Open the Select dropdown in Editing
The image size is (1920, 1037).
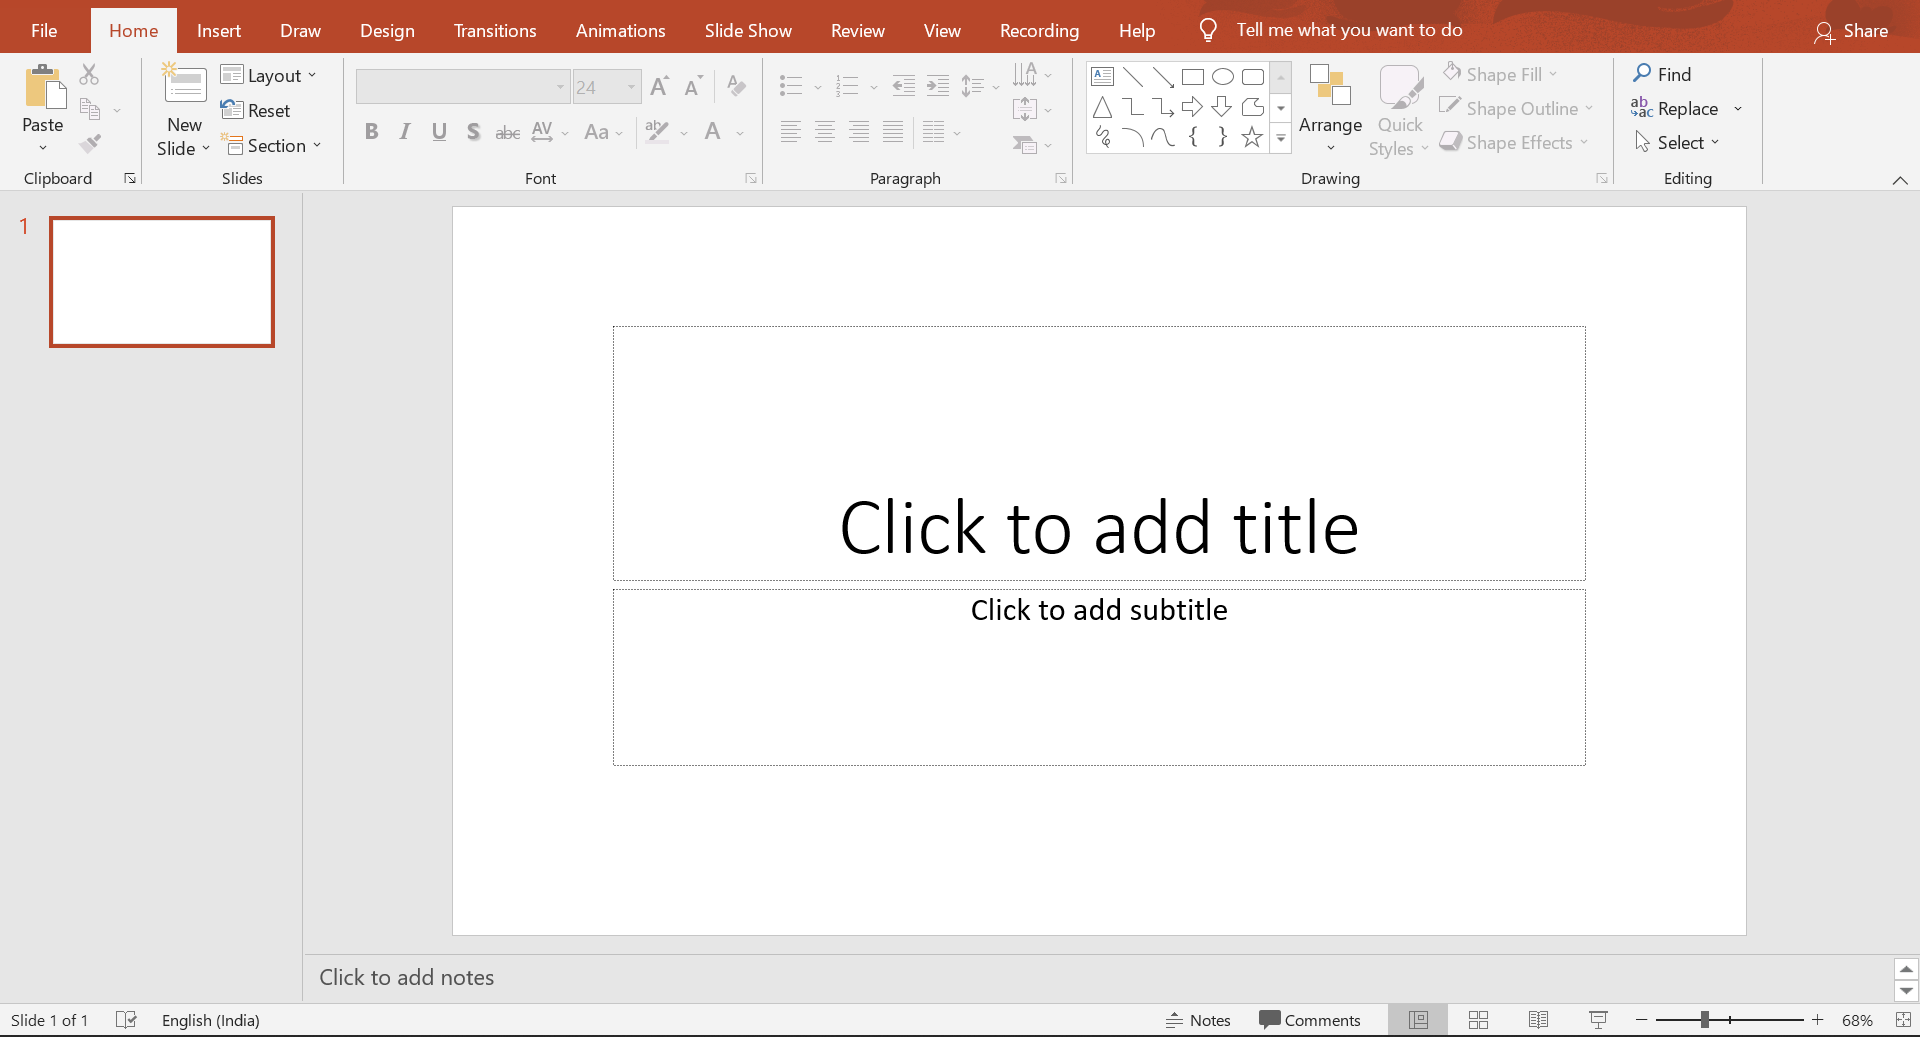1677,142
